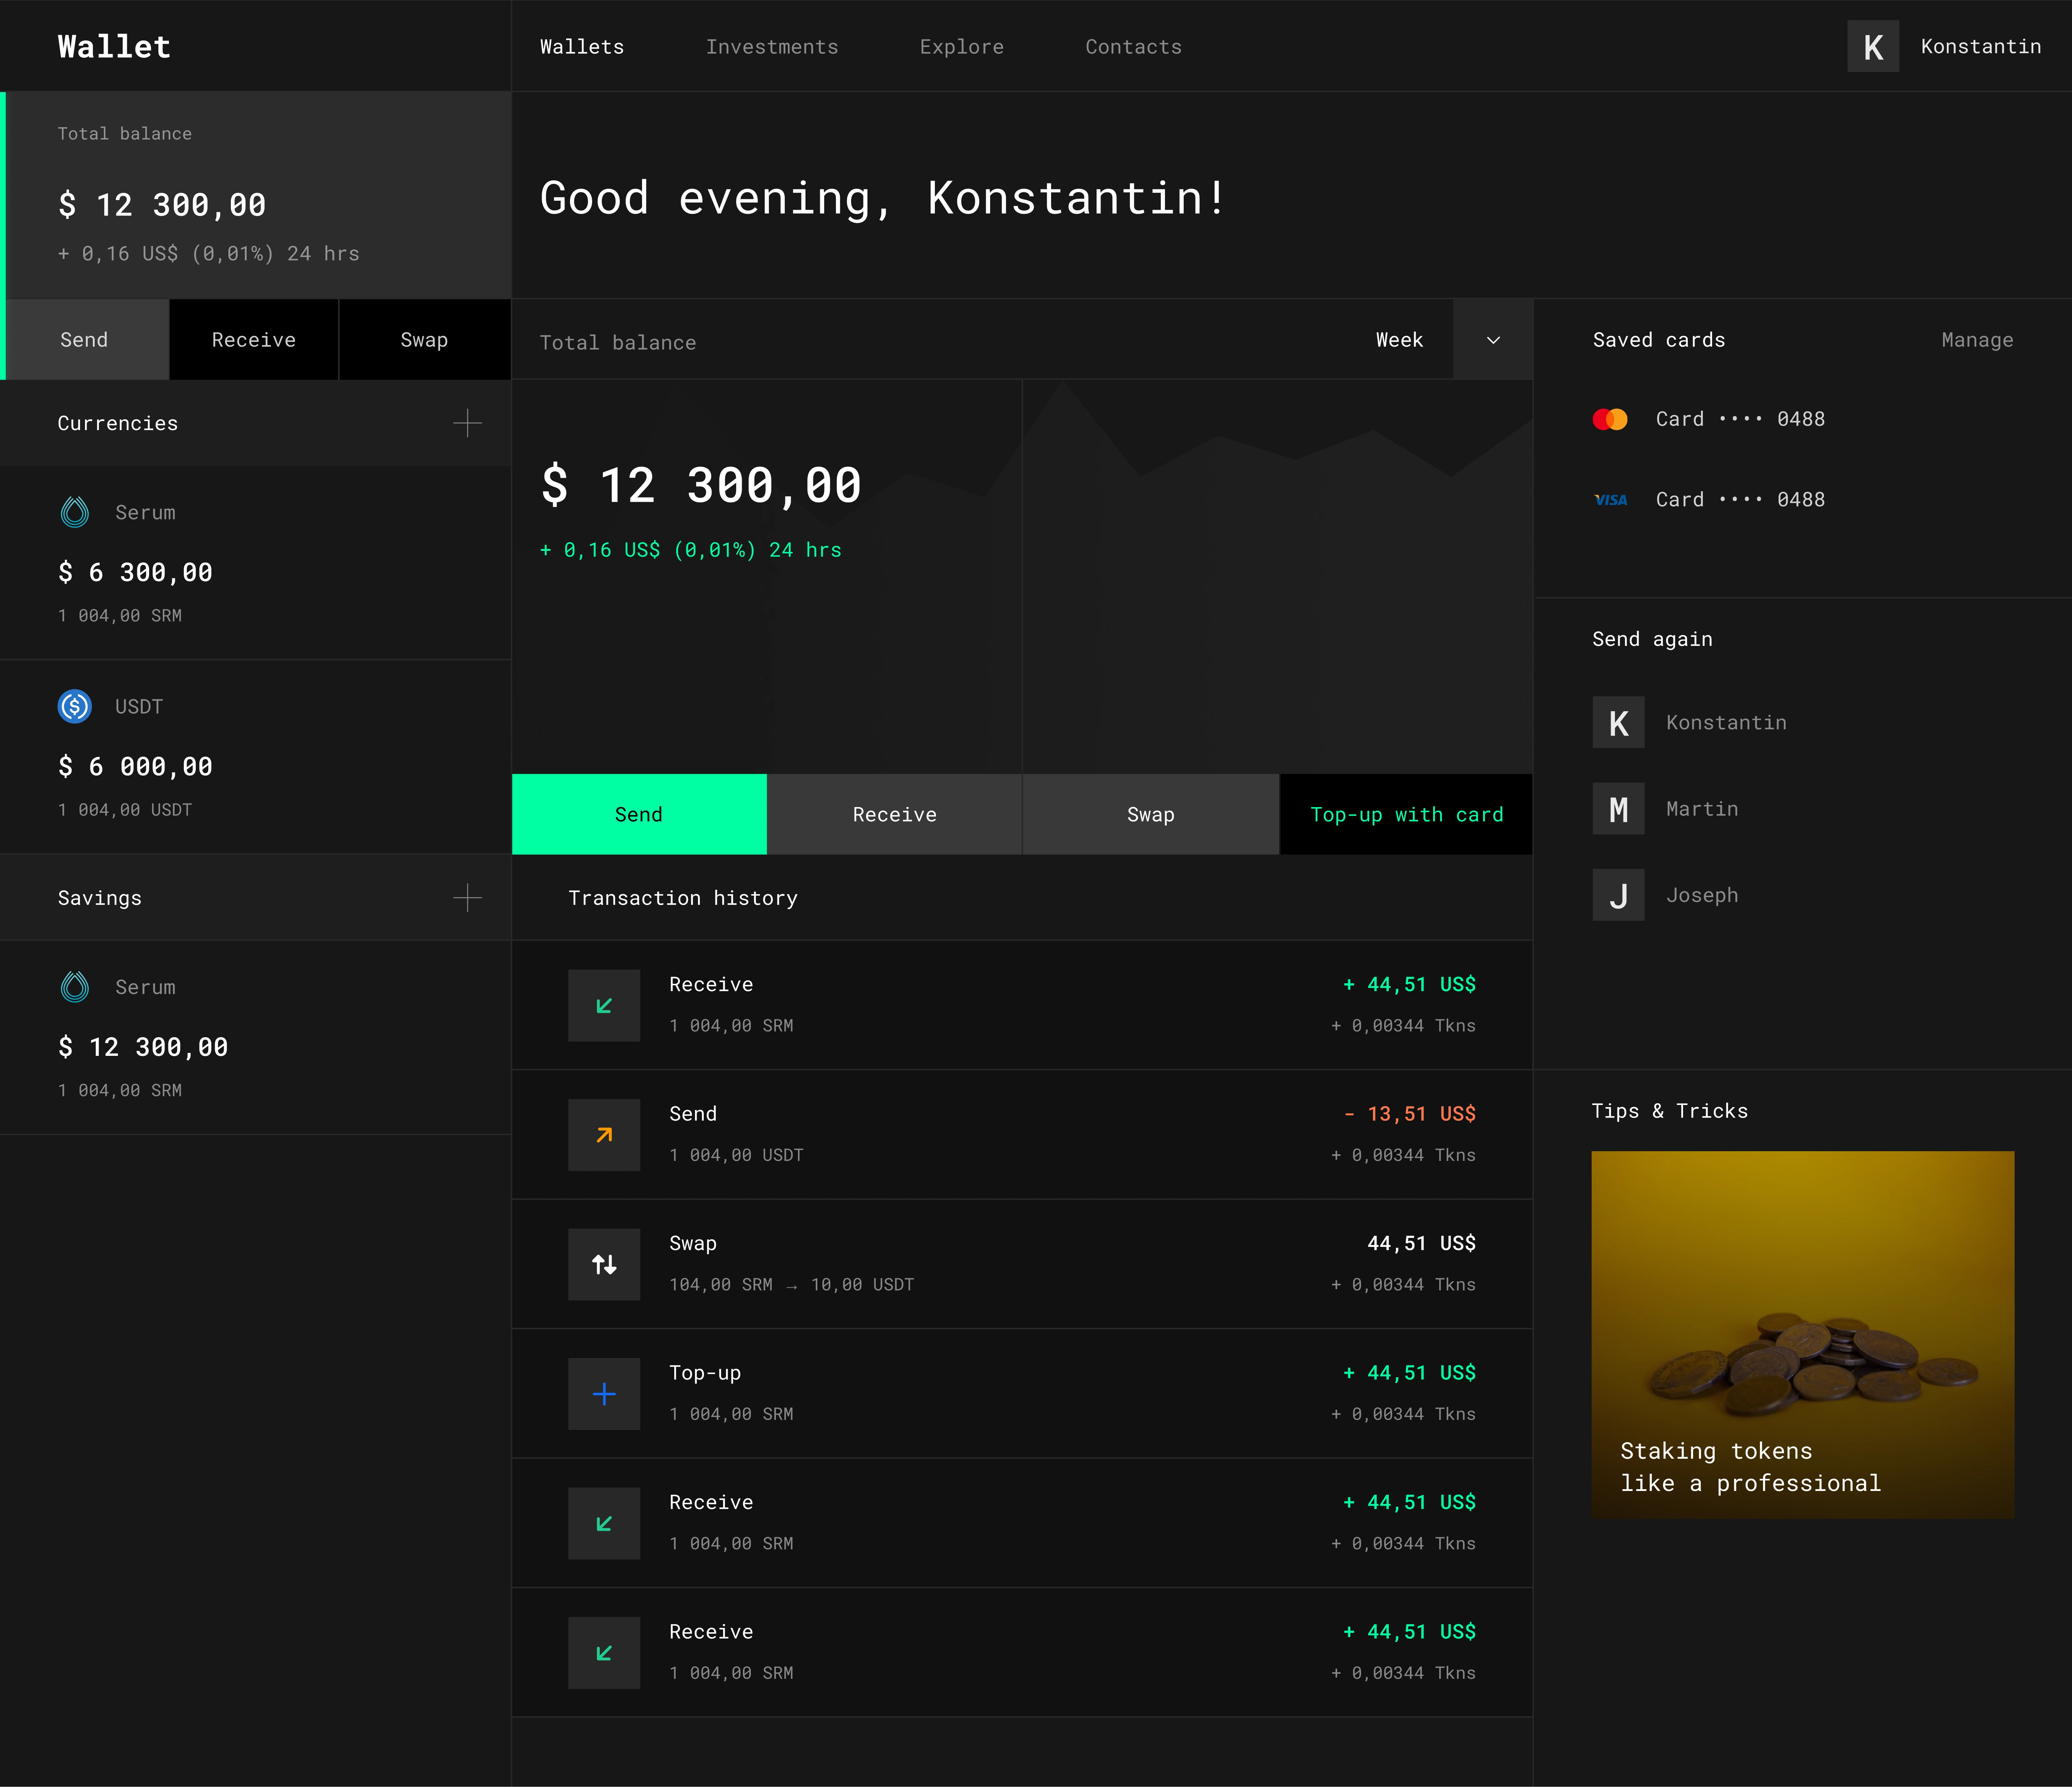Open Staking tokens tips thumbnail
This screenshot has height=1787, width=2072.
tap(1803, 1335)
